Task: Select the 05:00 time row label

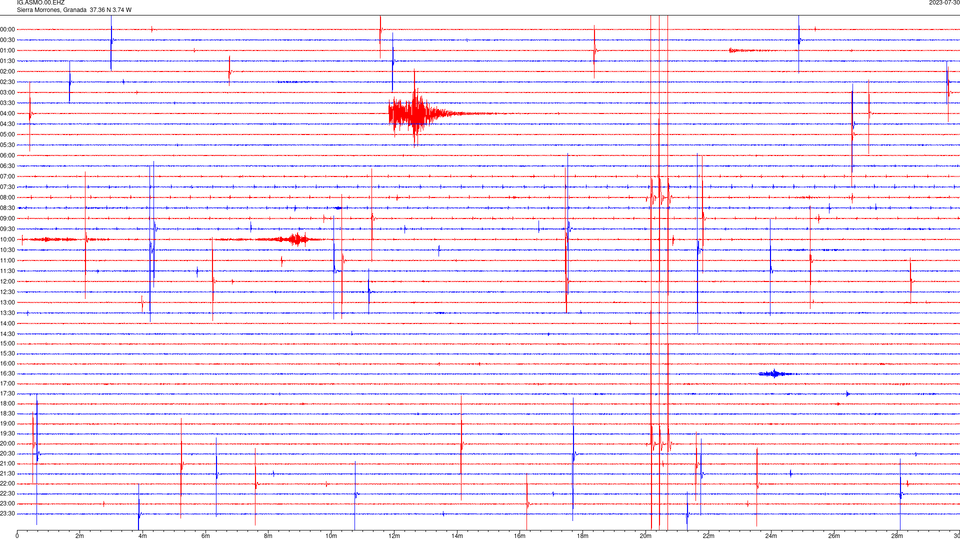Action: [x=8, y=134]
